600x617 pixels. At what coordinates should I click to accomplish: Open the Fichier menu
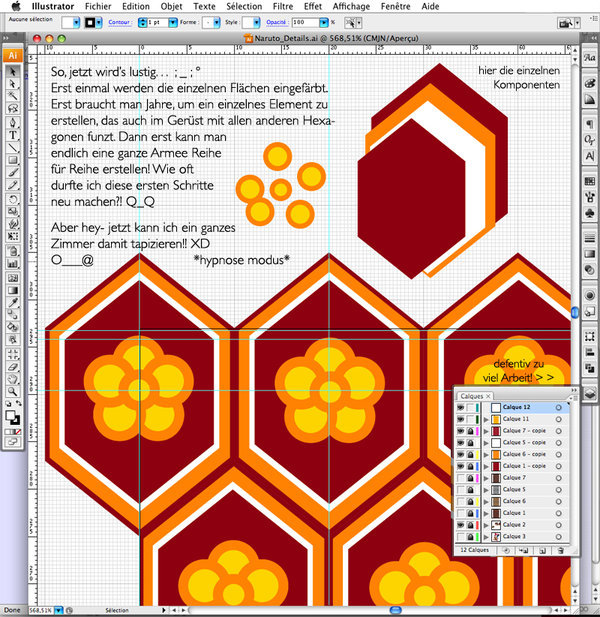point(98,6)
